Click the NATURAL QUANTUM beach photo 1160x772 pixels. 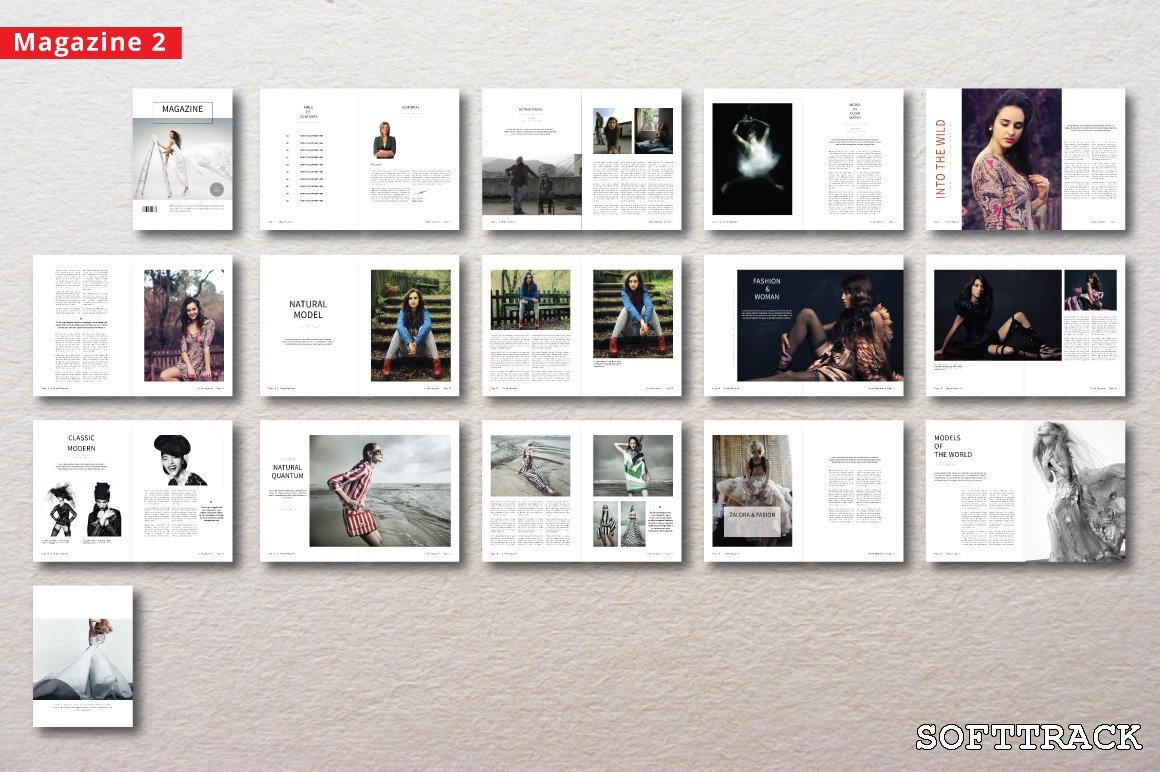tap(380, 491)
